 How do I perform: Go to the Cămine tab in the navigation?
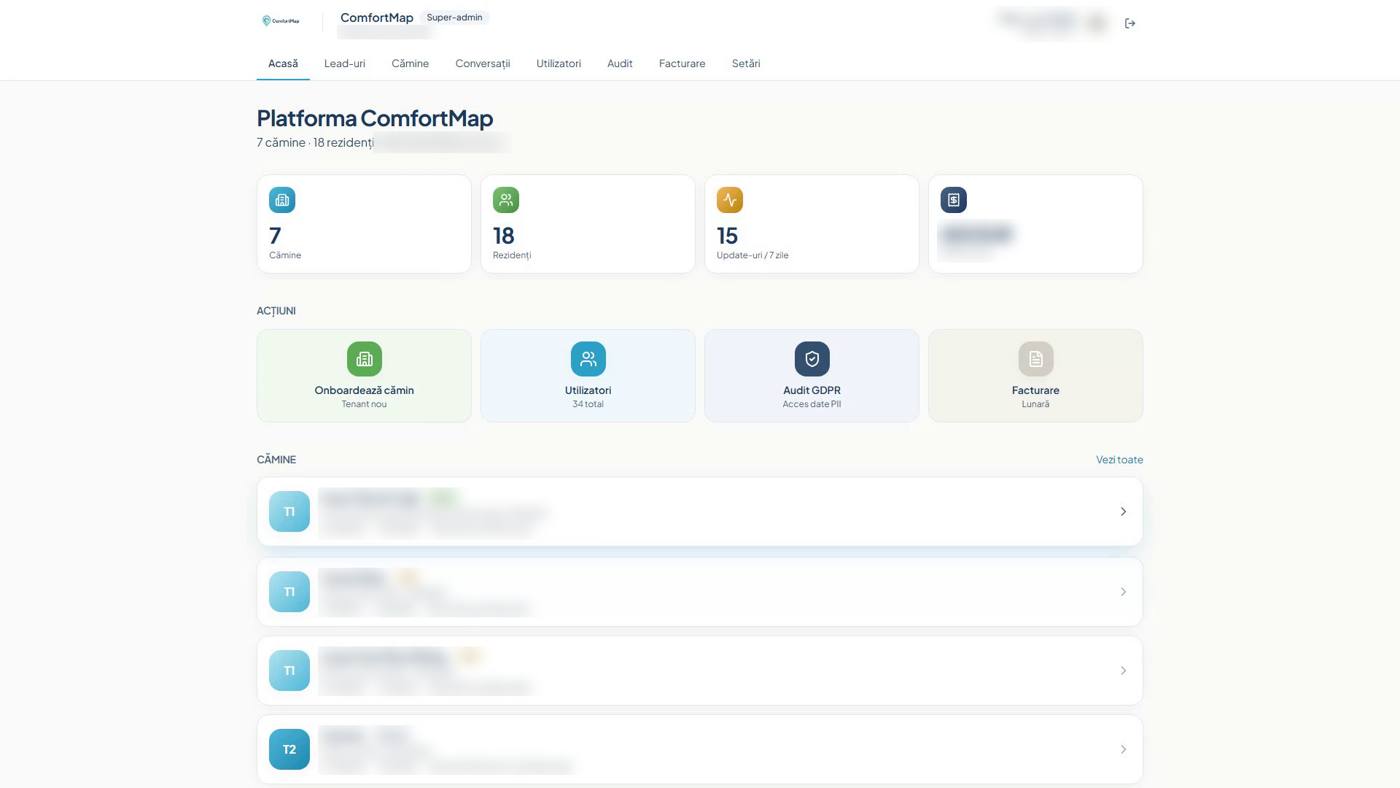pyautogui.click(x=410, y=63)
